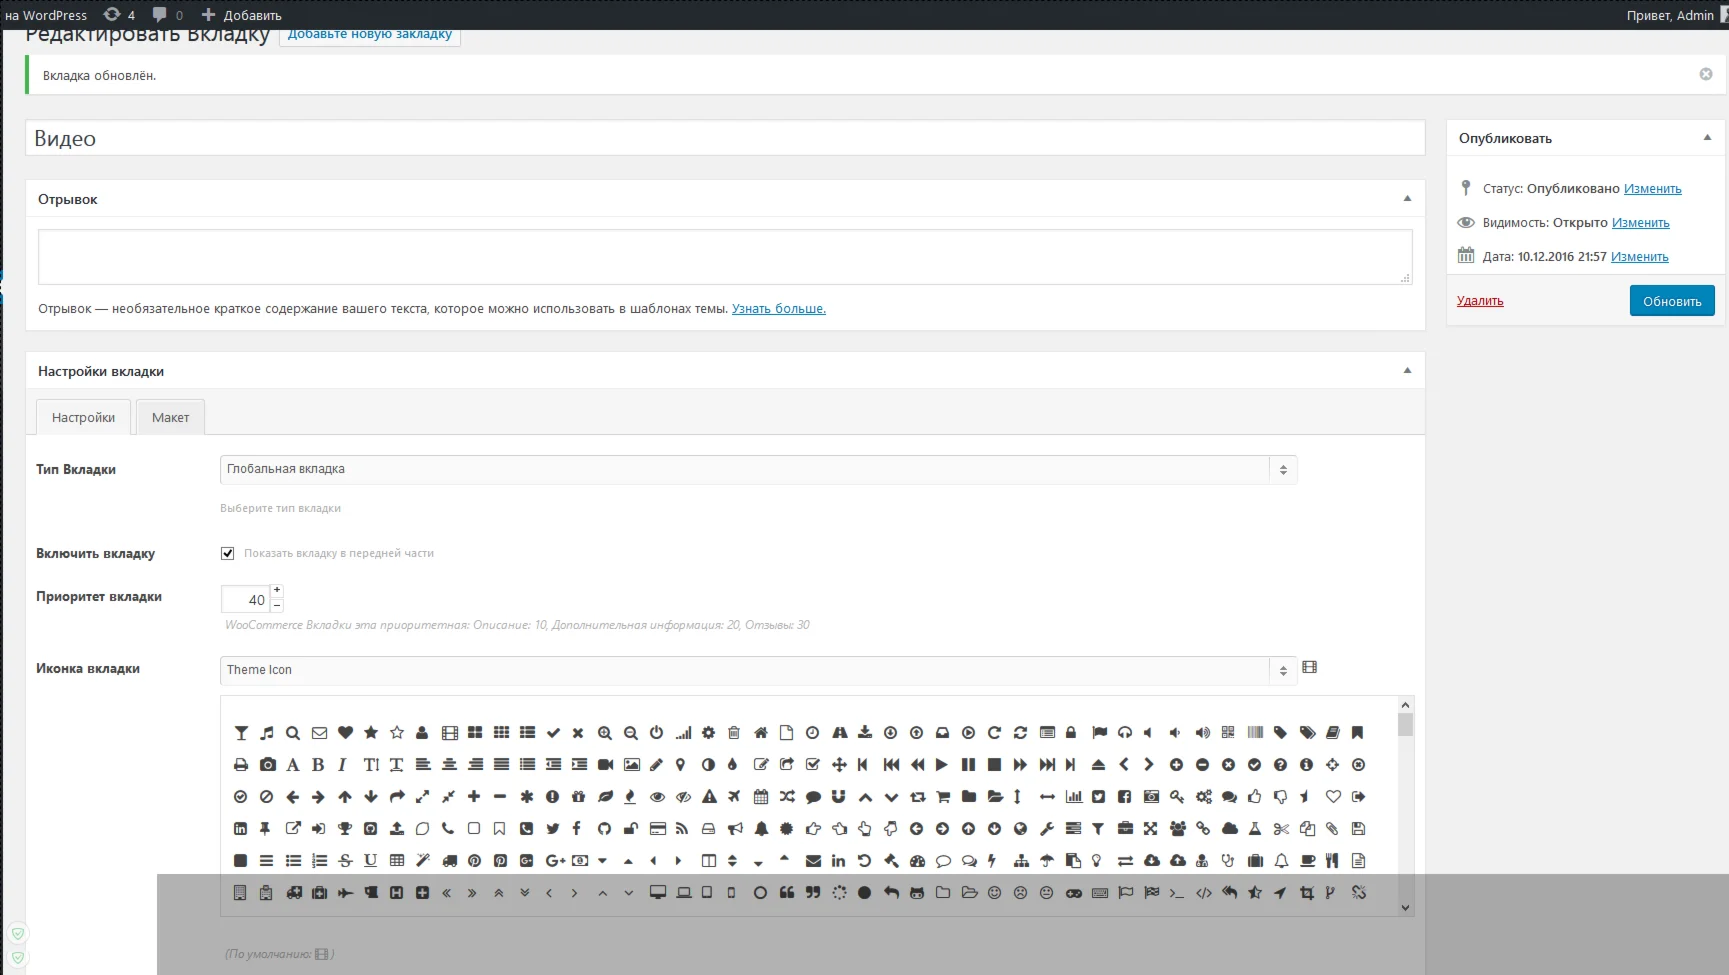Pick the pause bars icon
Viewport: 1729px width, 975px height.
tap(968, 765)
